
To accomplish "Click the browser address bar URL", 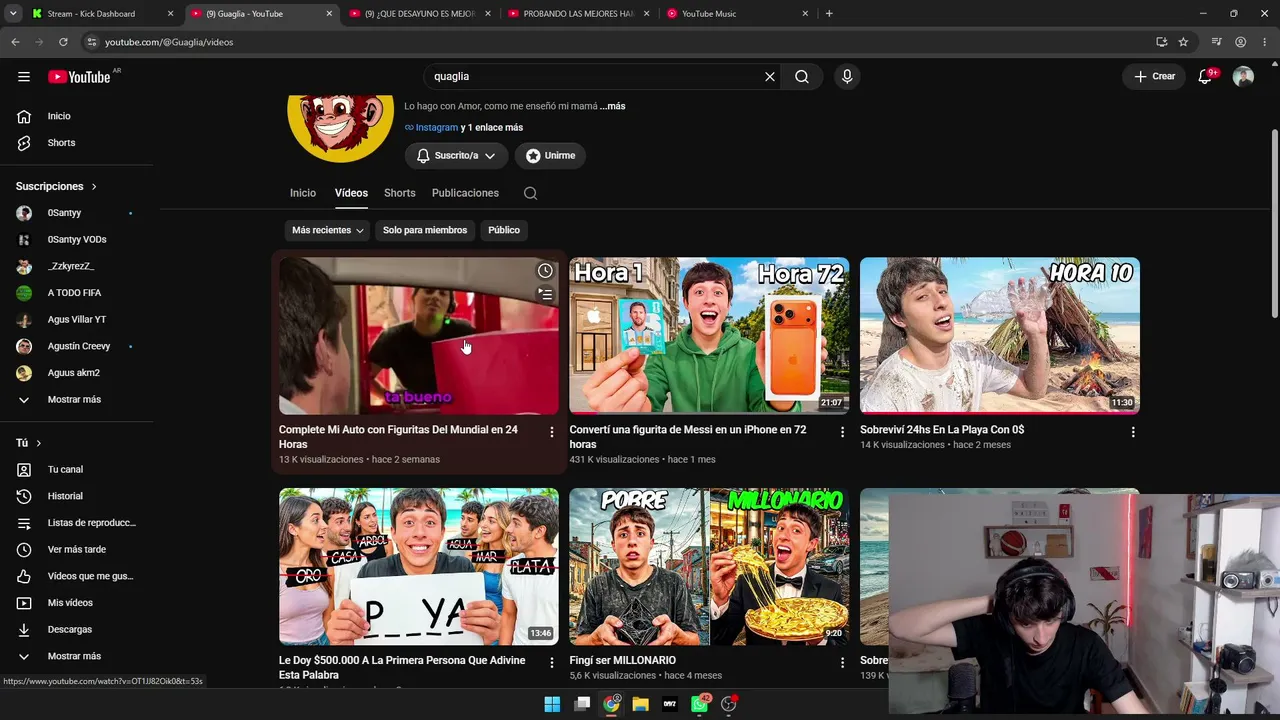I will [169, 42].
